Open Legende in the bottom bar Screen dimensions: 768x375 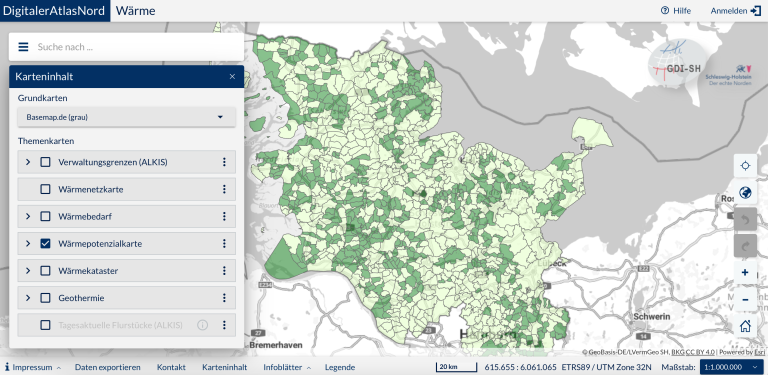click(340, 367)
